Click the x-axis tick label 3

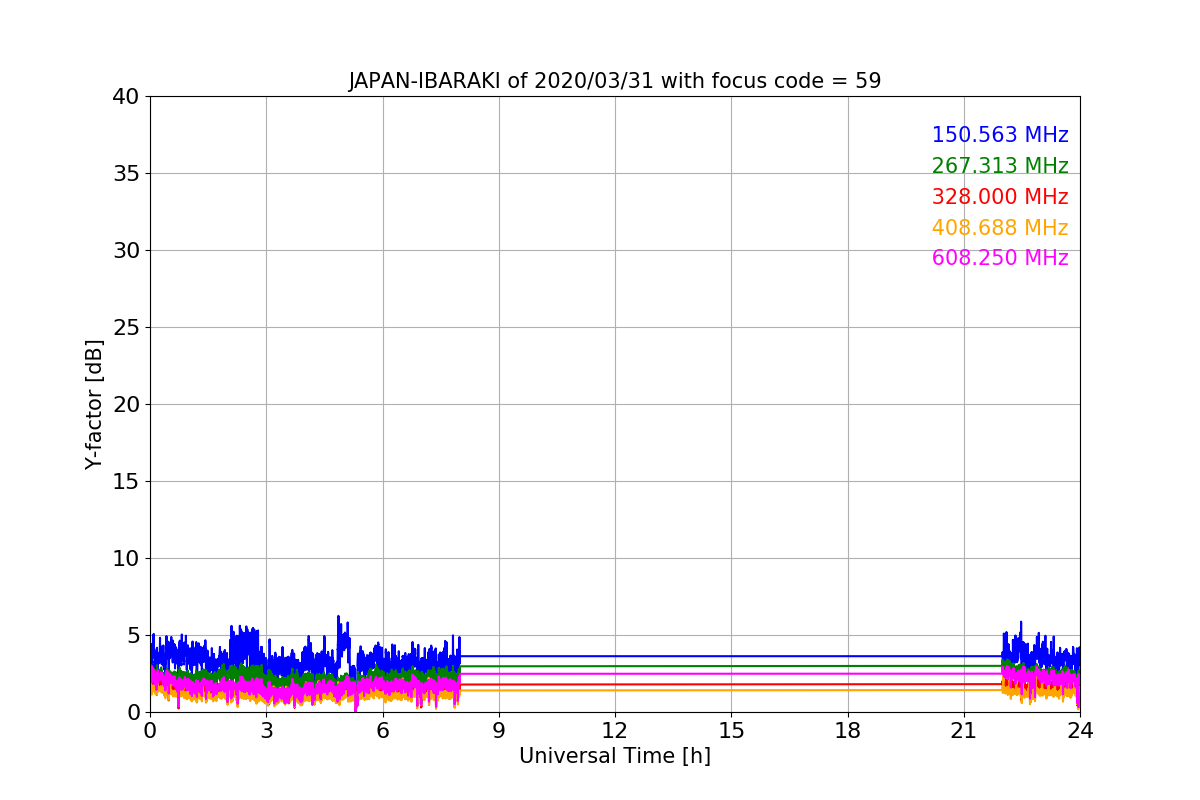click(266, 731)
